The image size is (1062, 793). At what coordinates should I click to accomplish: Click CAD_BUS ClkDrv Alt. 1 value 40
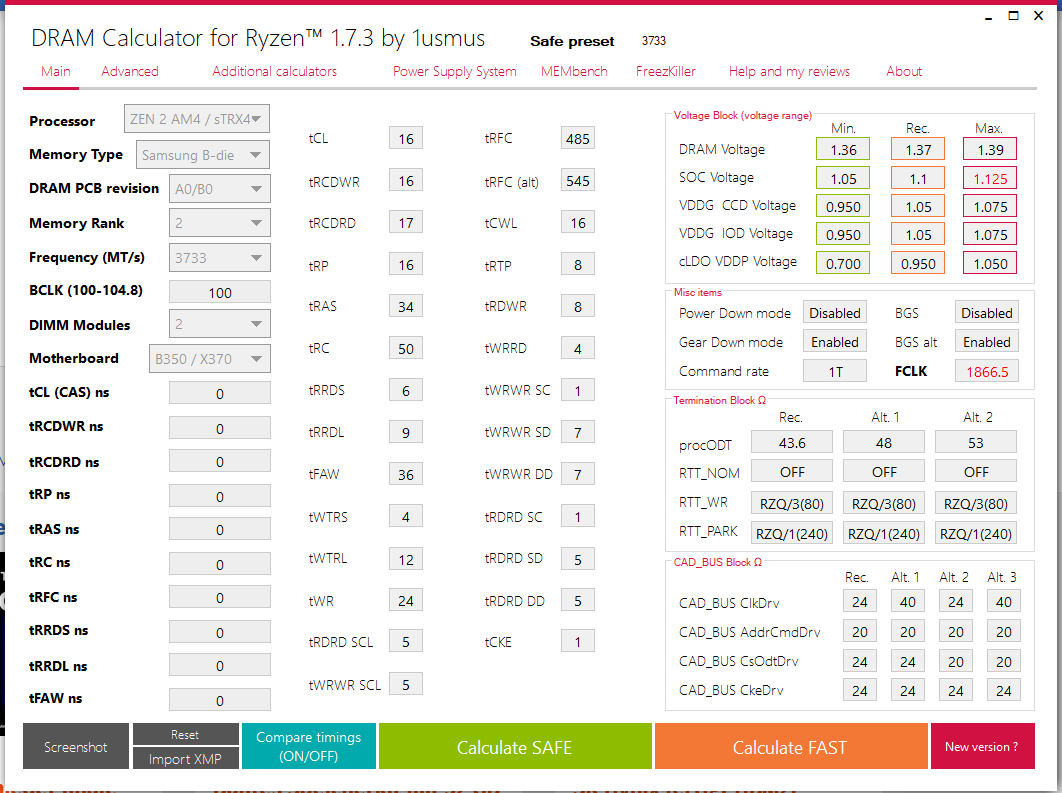(x=908, y=601)
